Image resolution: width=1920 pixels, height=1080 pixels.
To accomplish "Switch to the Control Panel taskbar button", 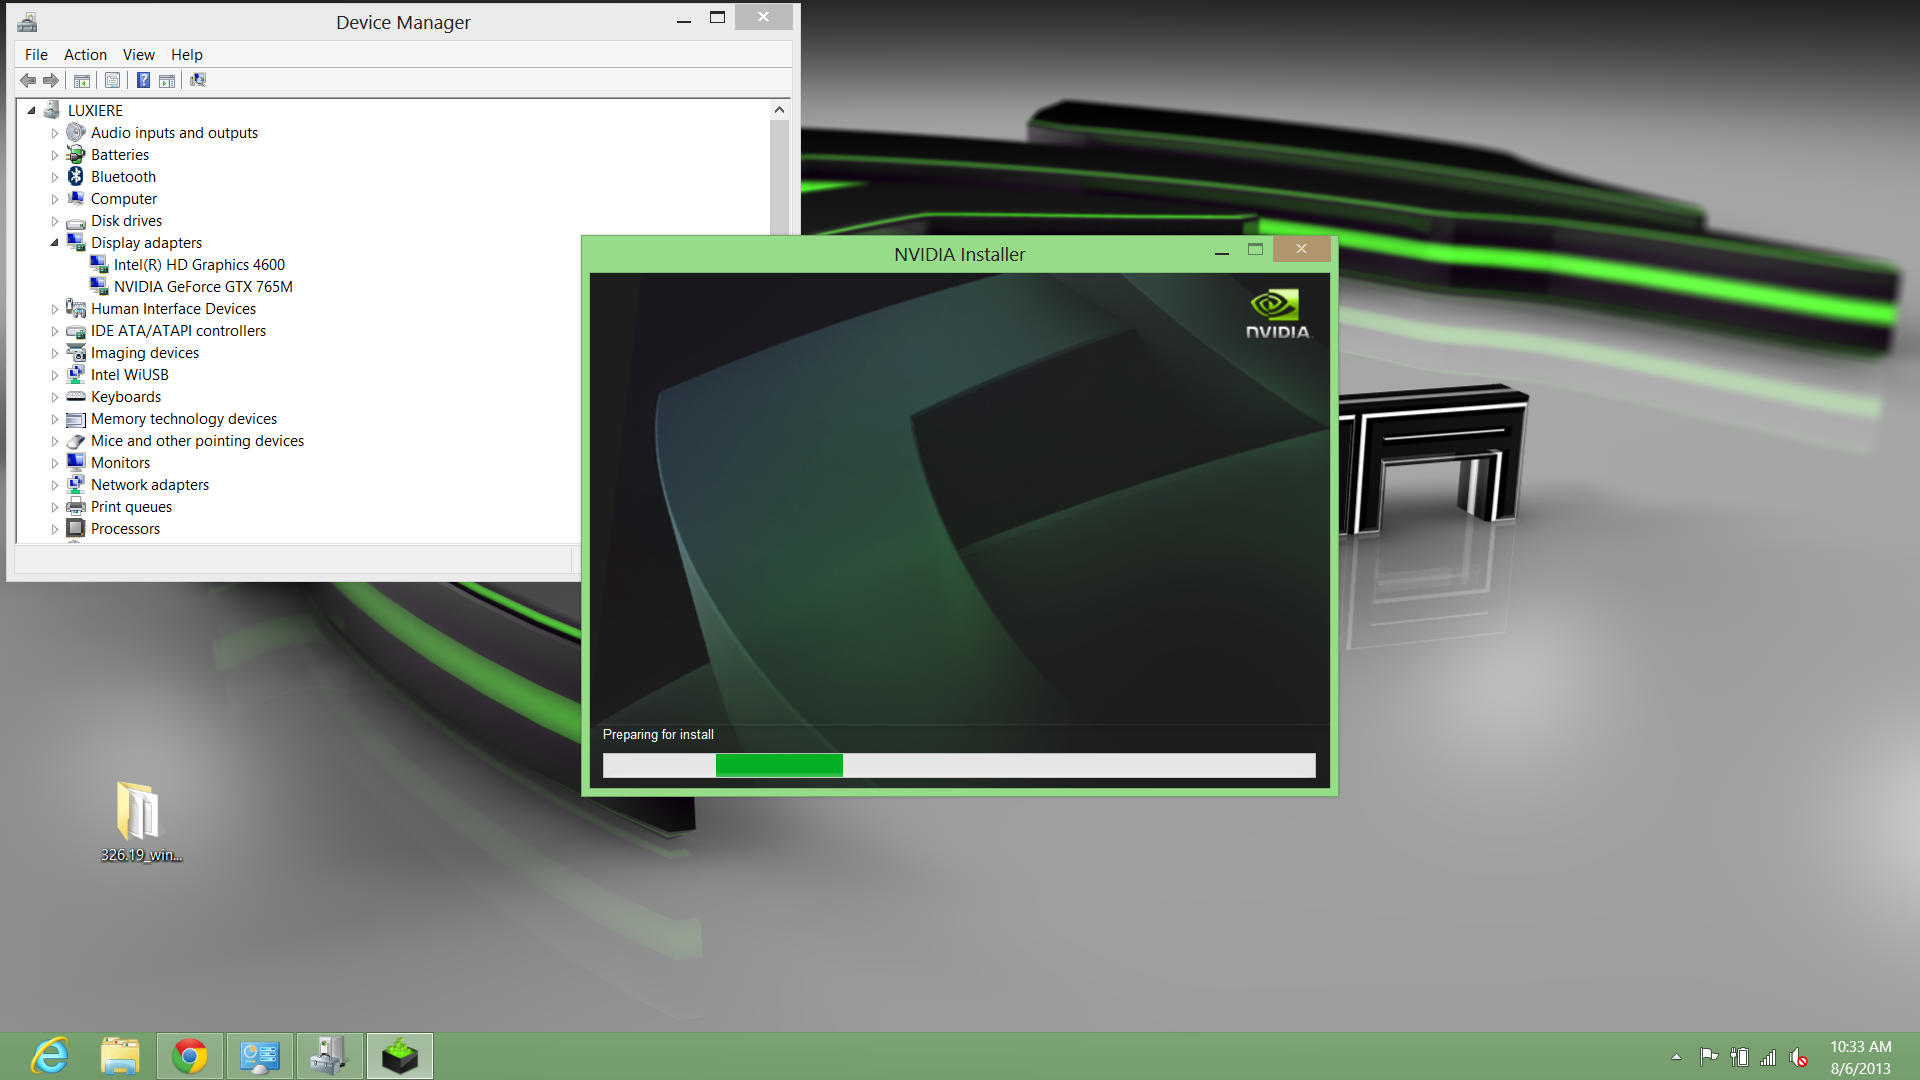I will [x=260, y=1056].
